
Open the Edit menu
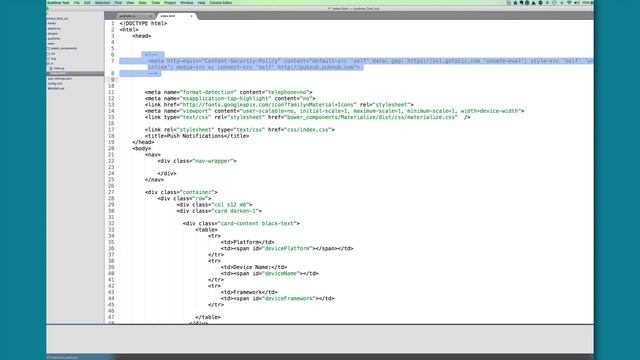click(x=87, y=3)
